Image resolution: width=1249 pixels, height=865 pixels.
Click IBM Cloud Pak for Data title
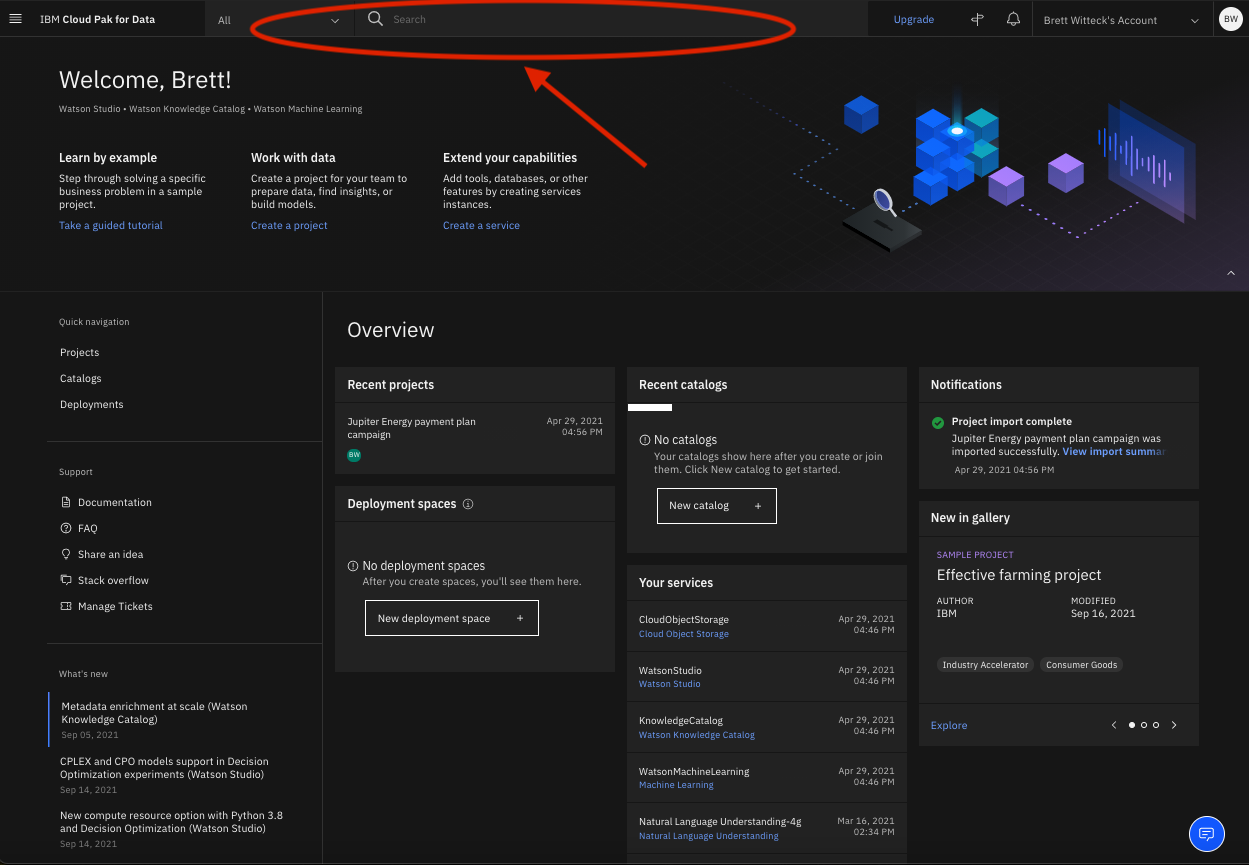pos(97,19)
